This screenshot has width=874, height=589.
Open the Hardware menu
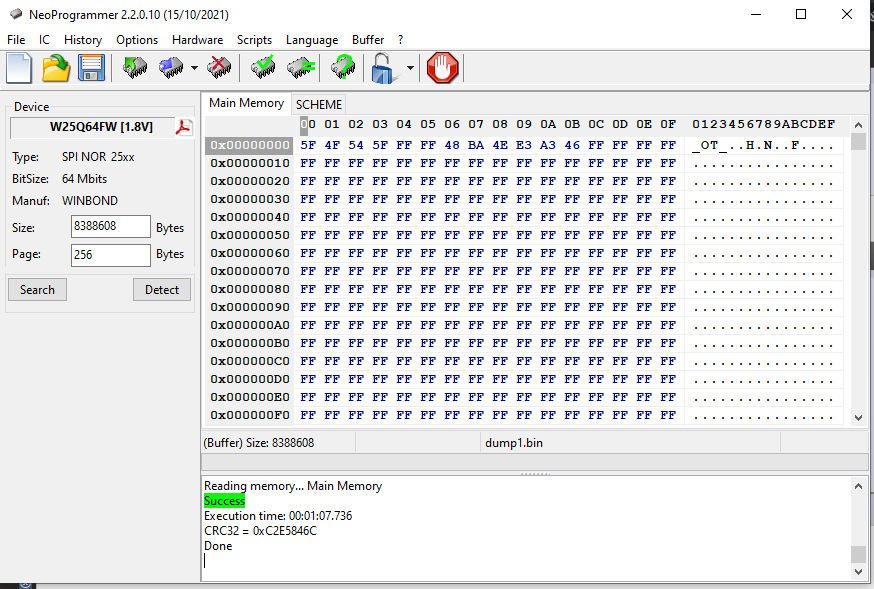pyautogui.click(x=197, y=40)
